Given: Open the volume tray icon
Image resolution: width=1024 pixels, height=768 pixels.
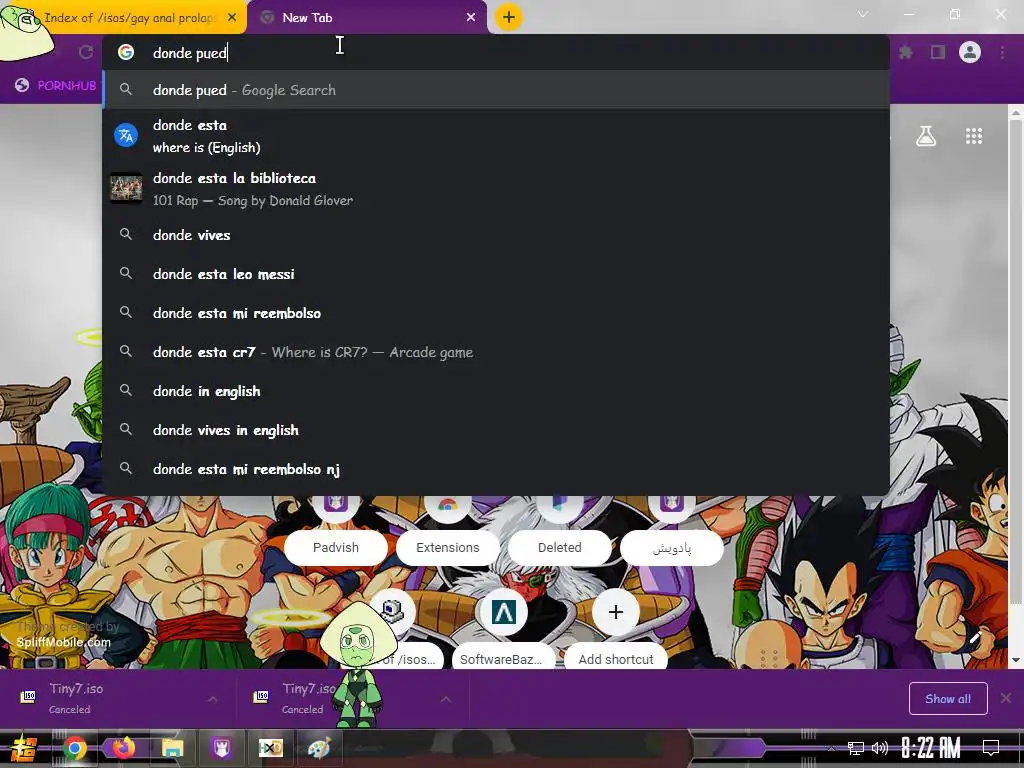Looking at the screenshot, I should [x=880, y=748].
